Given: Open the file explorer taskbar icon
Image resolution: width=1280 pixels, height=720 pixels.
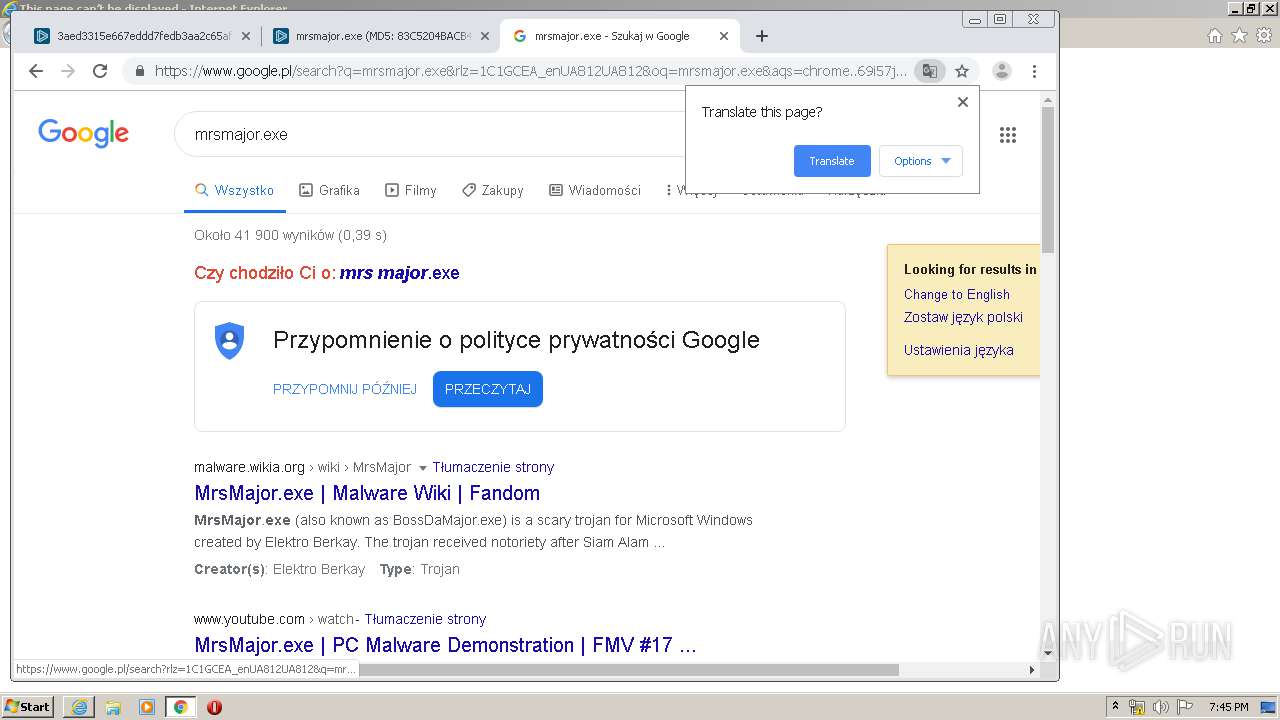Looking at the screenshot, I should coord(113,707).
